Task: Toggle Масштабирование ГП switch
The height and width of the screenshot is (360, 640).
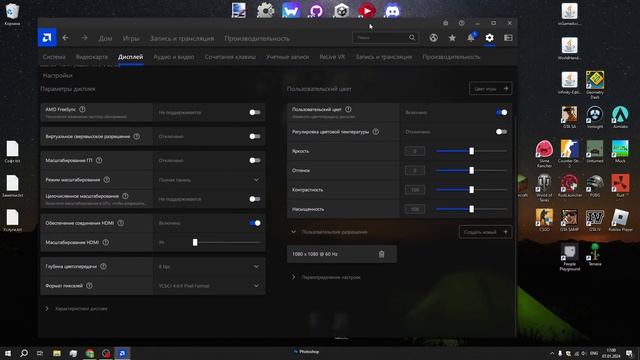Action: tap(255, 160)
